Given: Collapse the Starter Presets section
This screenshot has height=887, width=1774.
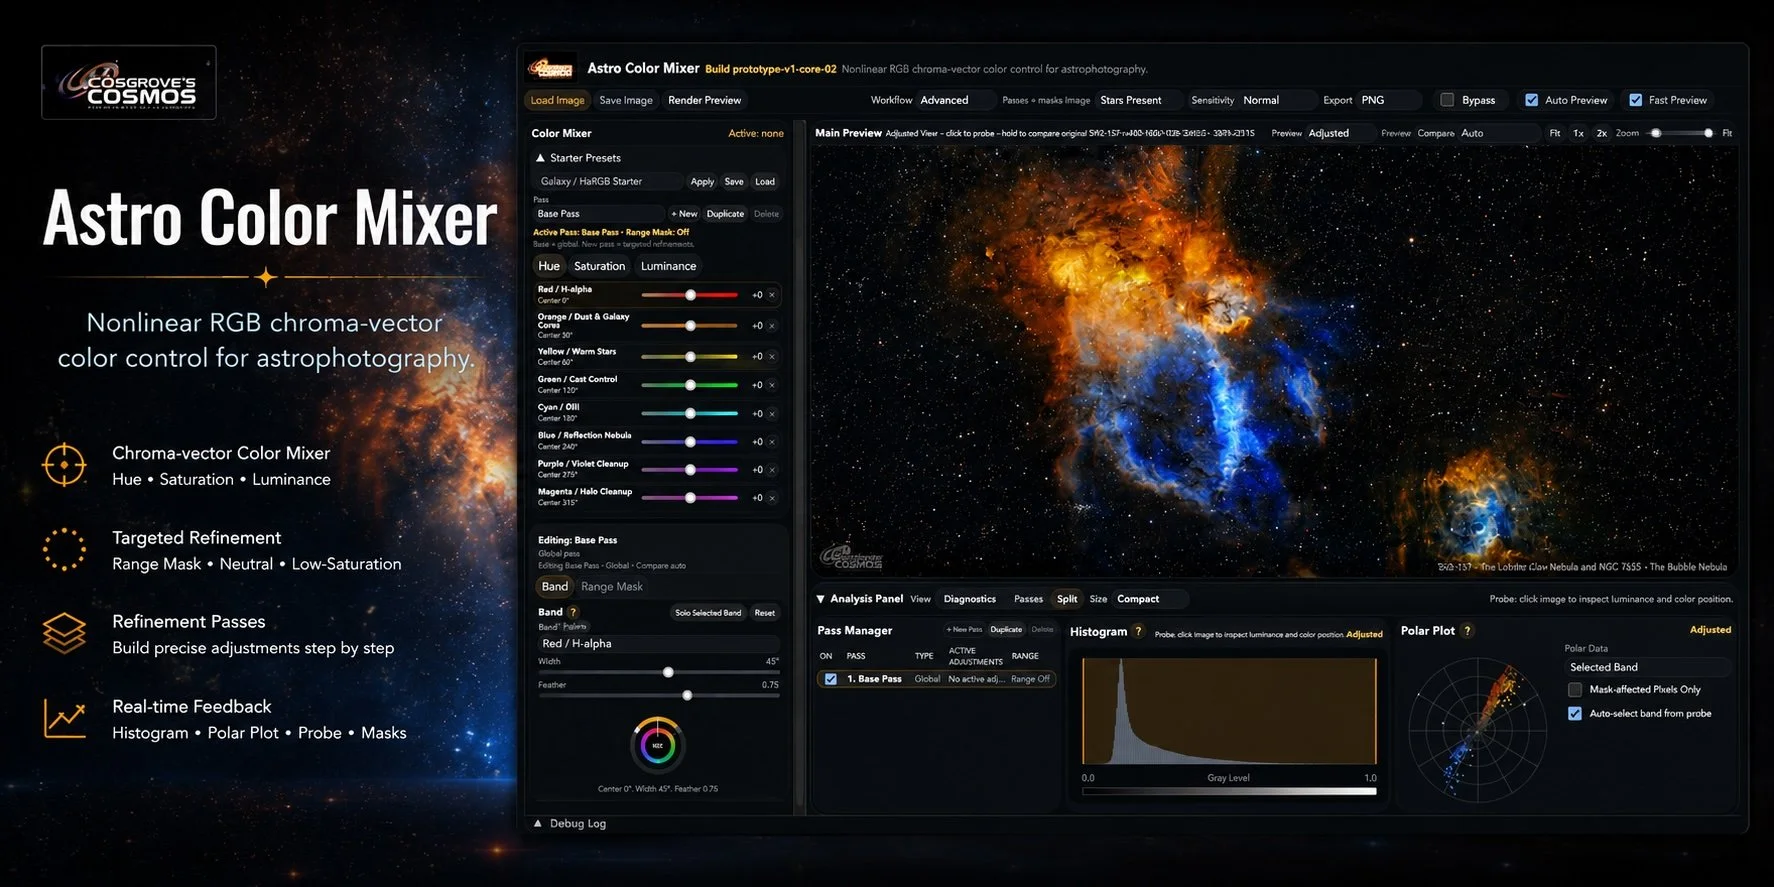Looking at the screenshot, I should [x=541, y=158].
